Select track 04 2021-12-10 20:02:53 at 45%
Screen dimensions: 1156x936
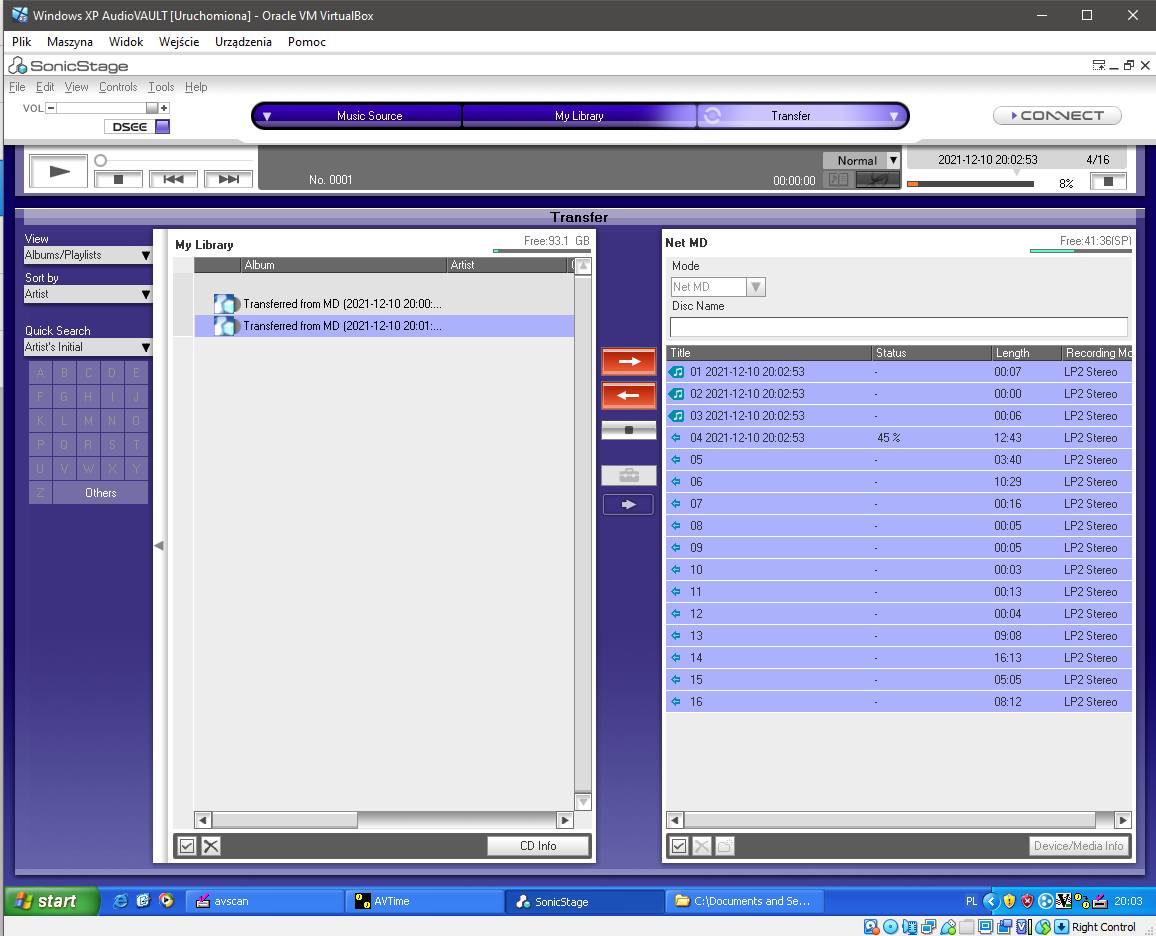(x=898, y=438)
